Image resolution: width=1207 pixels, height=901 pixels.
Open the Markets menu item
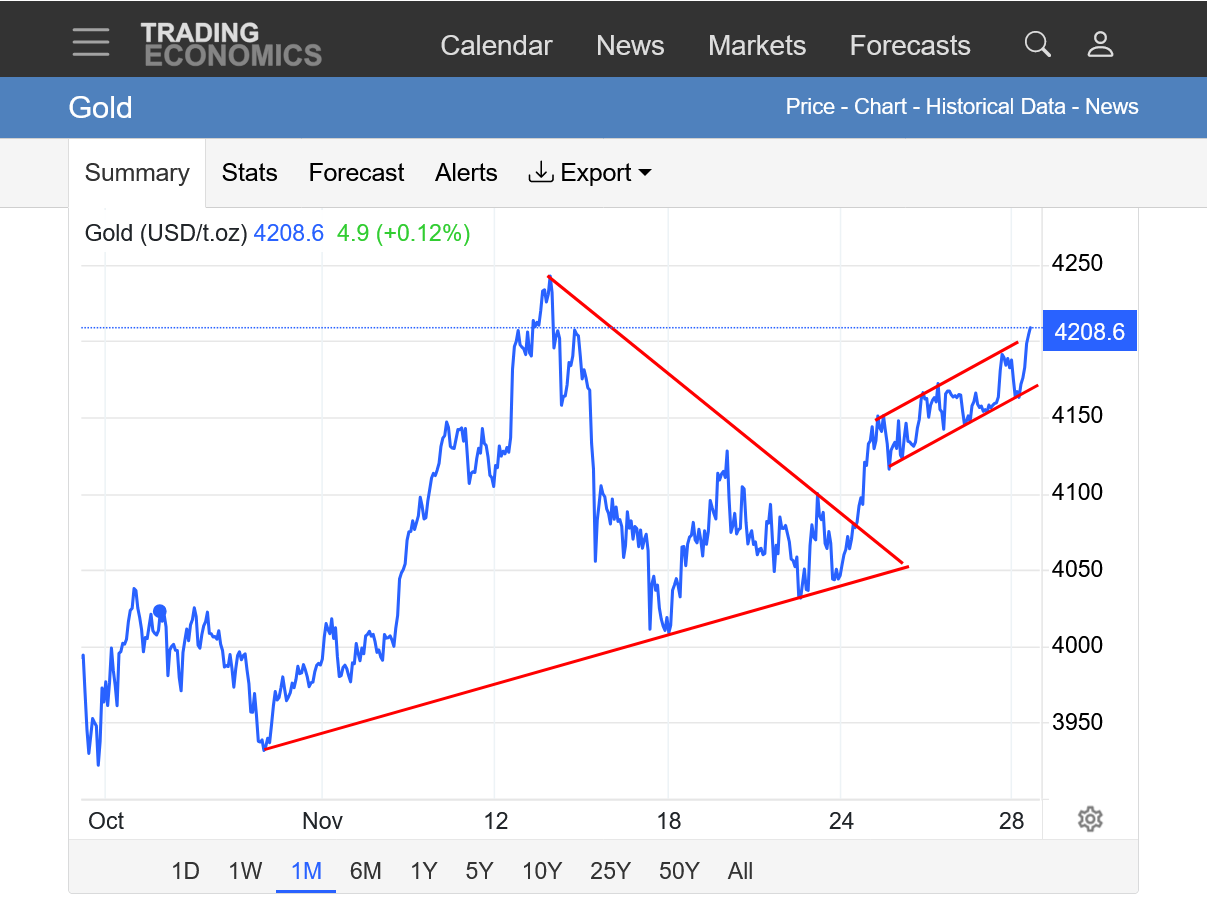(x=757, y=46)
